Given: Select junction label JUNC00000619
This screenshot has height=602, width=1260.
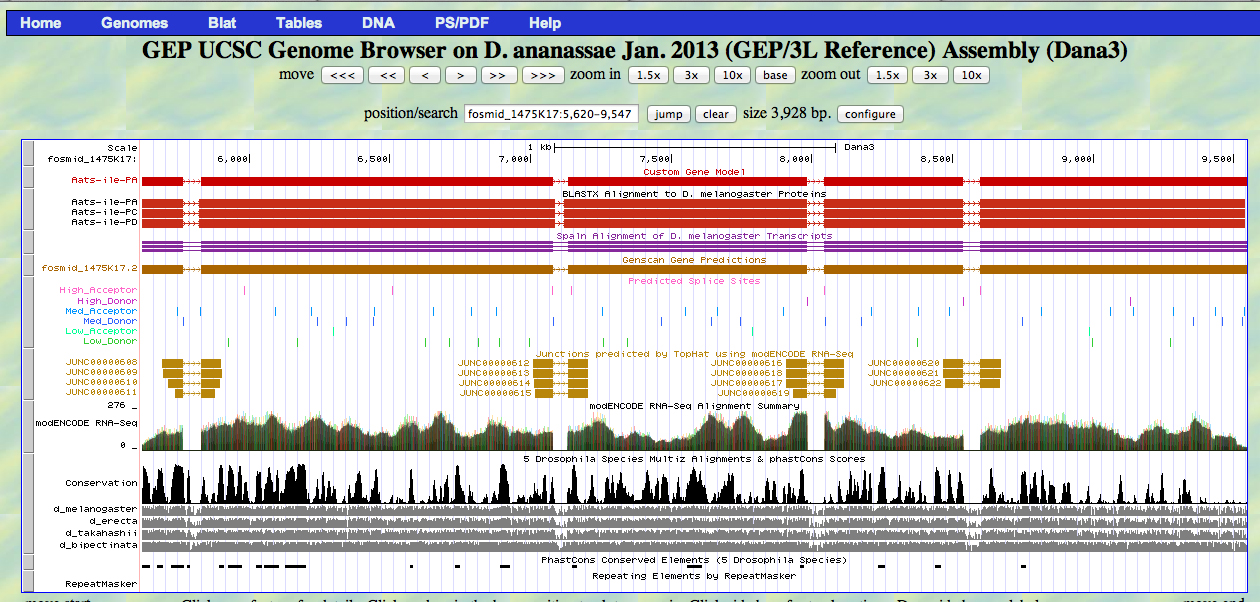Looking at the screenshot, I should (753, 393).
